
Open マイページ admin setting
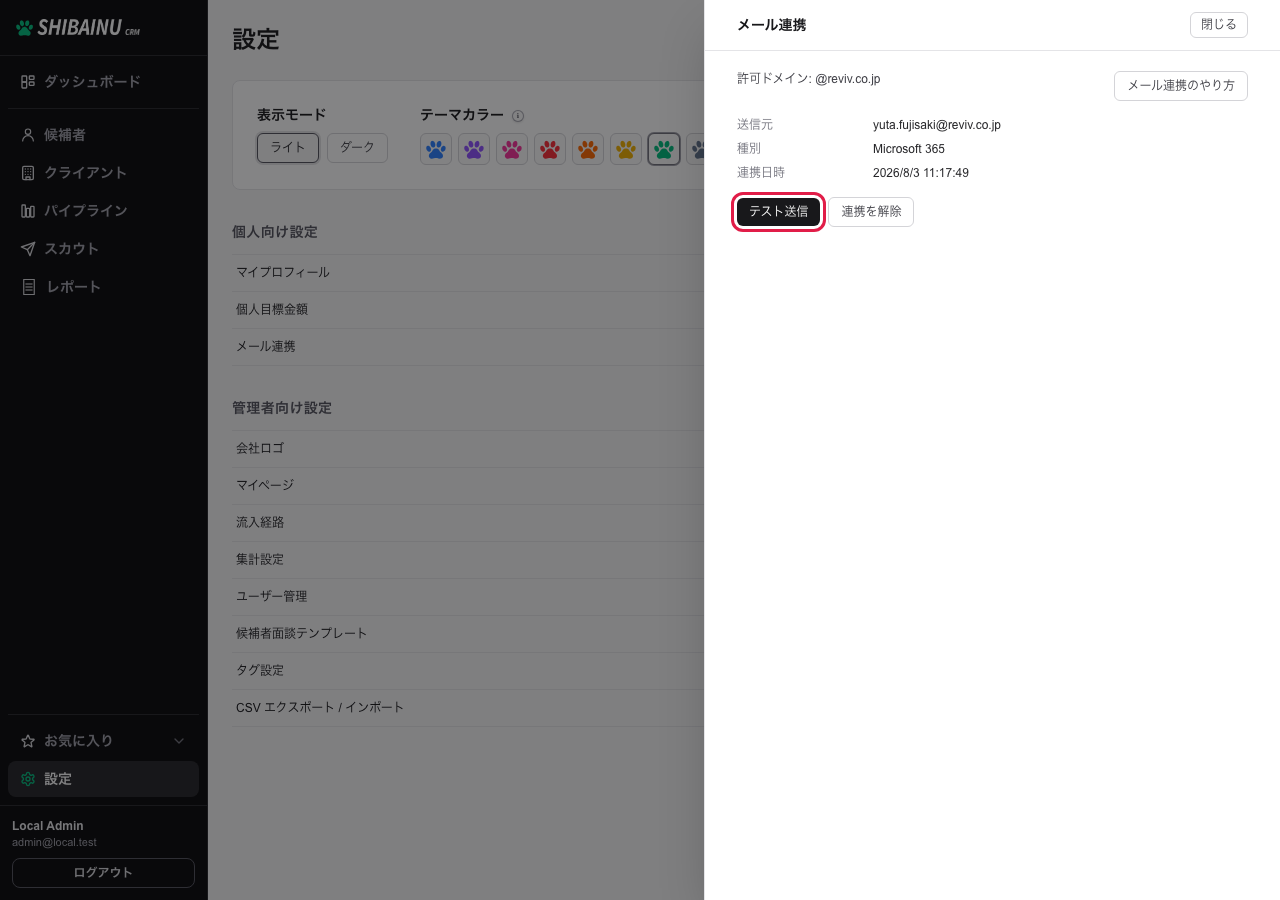point(468,486)
